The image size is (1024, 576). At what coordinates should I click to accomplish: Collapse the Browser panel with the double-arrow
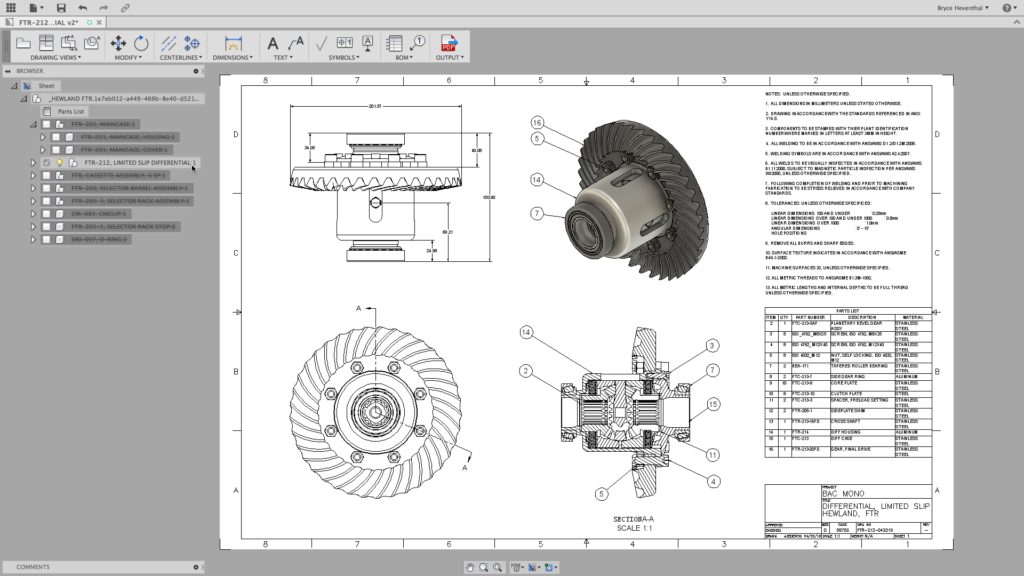coord(7,71)
